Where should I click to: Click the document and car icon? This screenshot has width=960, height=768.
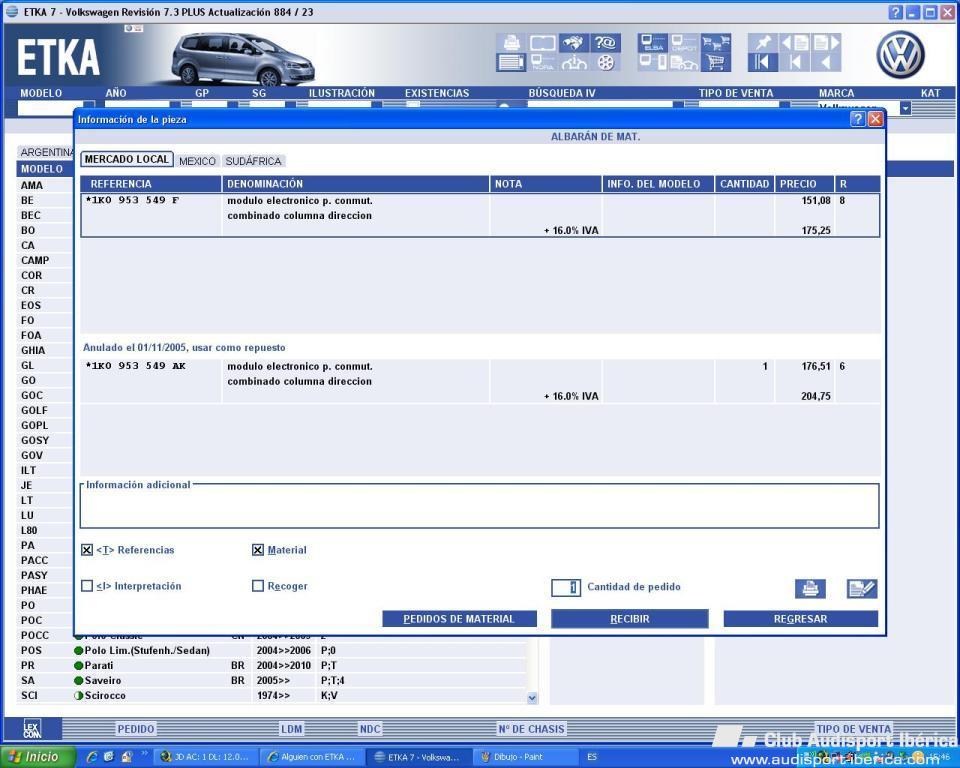pos(684,62)
